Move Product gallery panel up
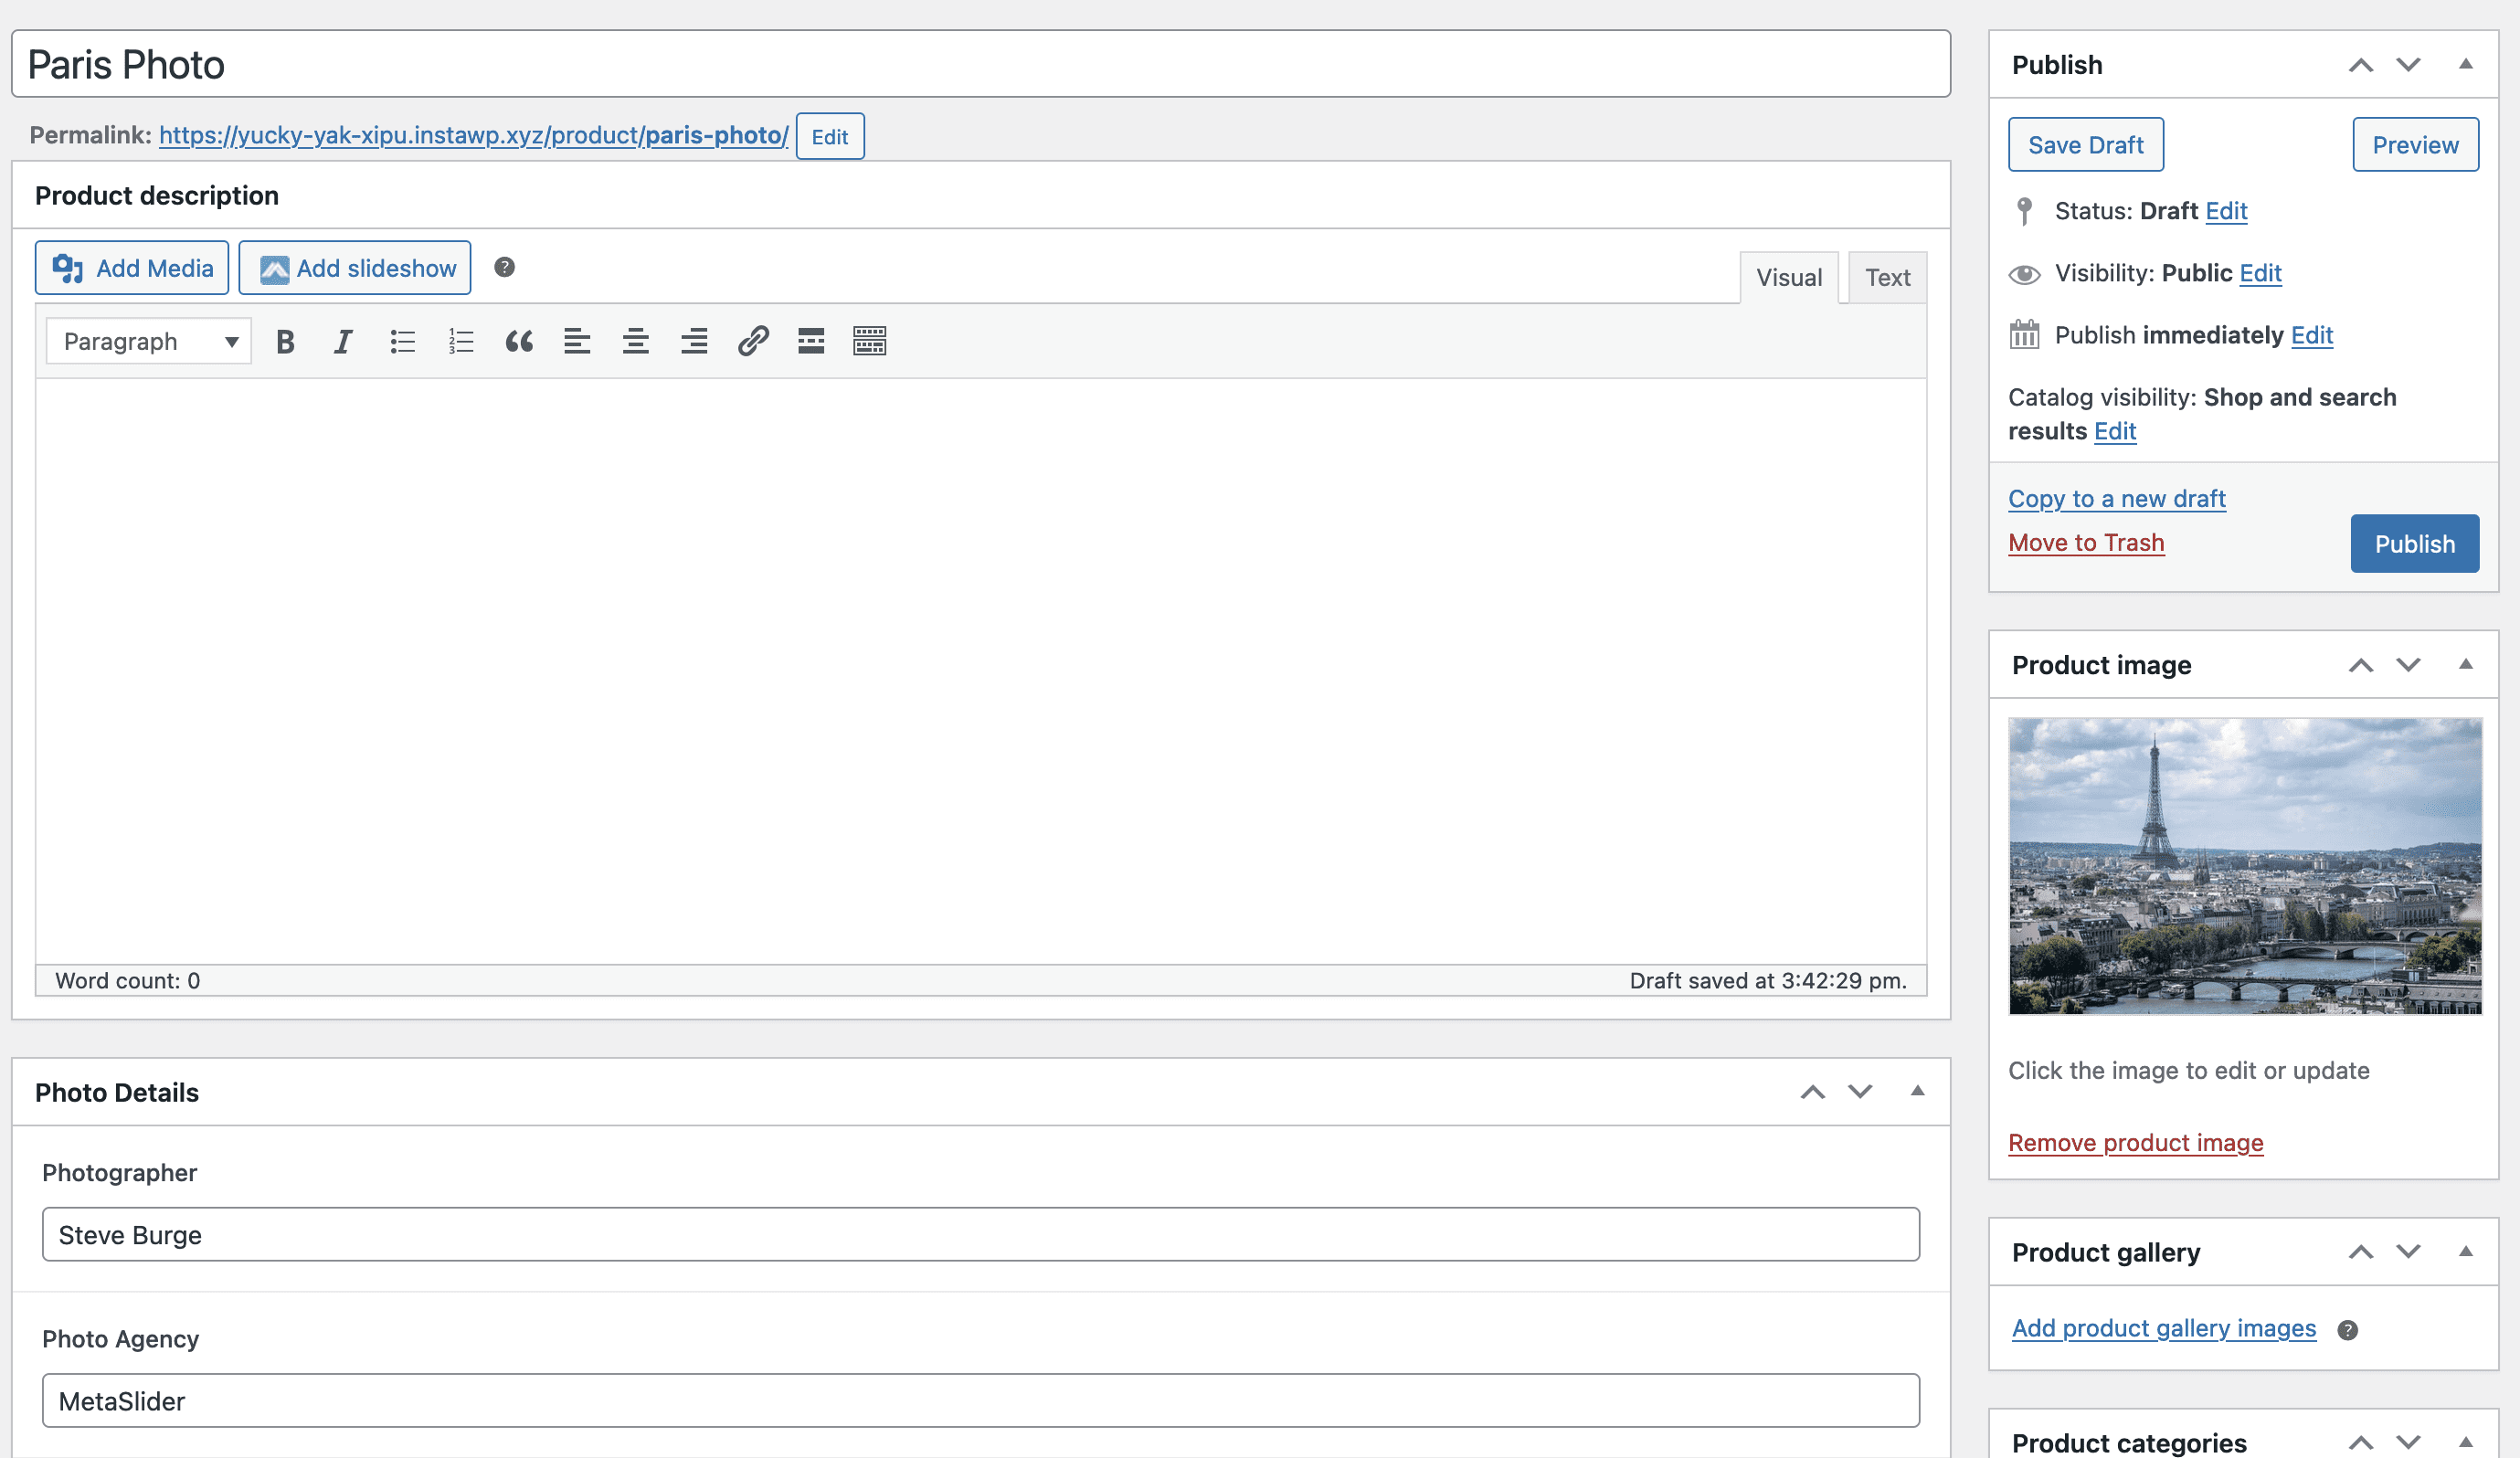 click(x=2360, y=1252)
